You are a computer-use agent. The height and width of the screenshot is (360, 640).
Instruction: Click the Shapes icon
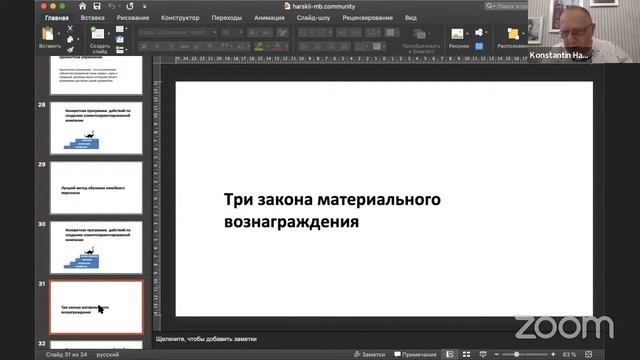[479, 32]
